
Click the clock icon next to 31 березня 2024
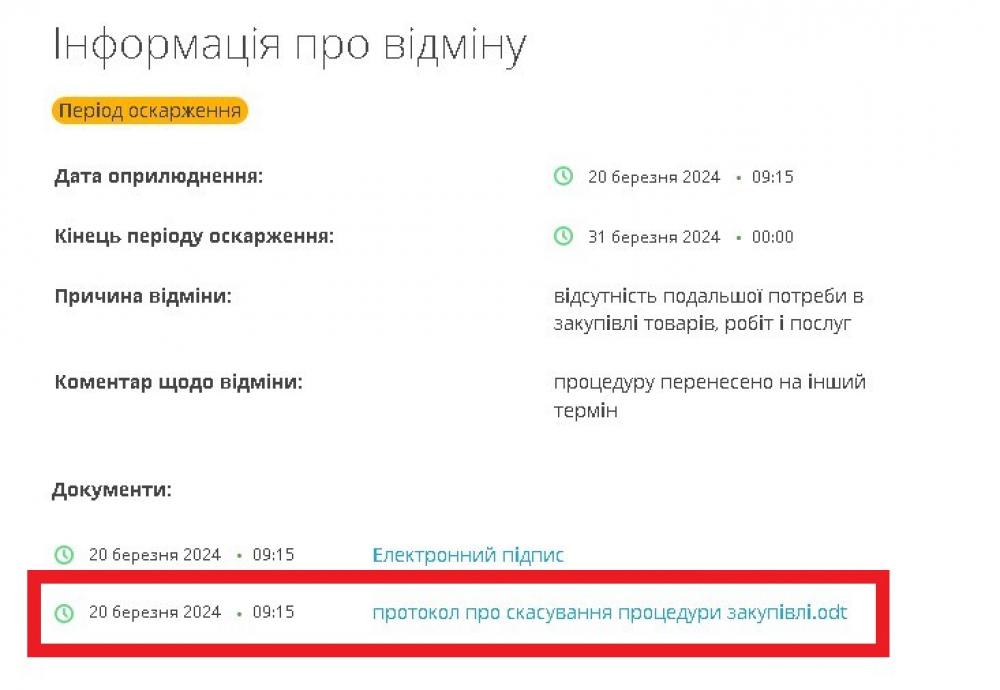click(x=563, y=237)
